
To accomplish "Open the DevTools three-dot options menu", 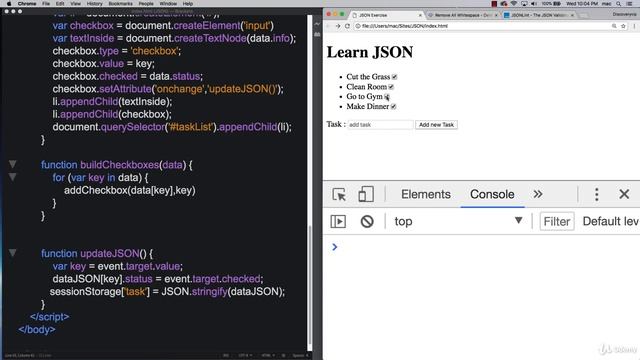I will (x=596, y=194).
